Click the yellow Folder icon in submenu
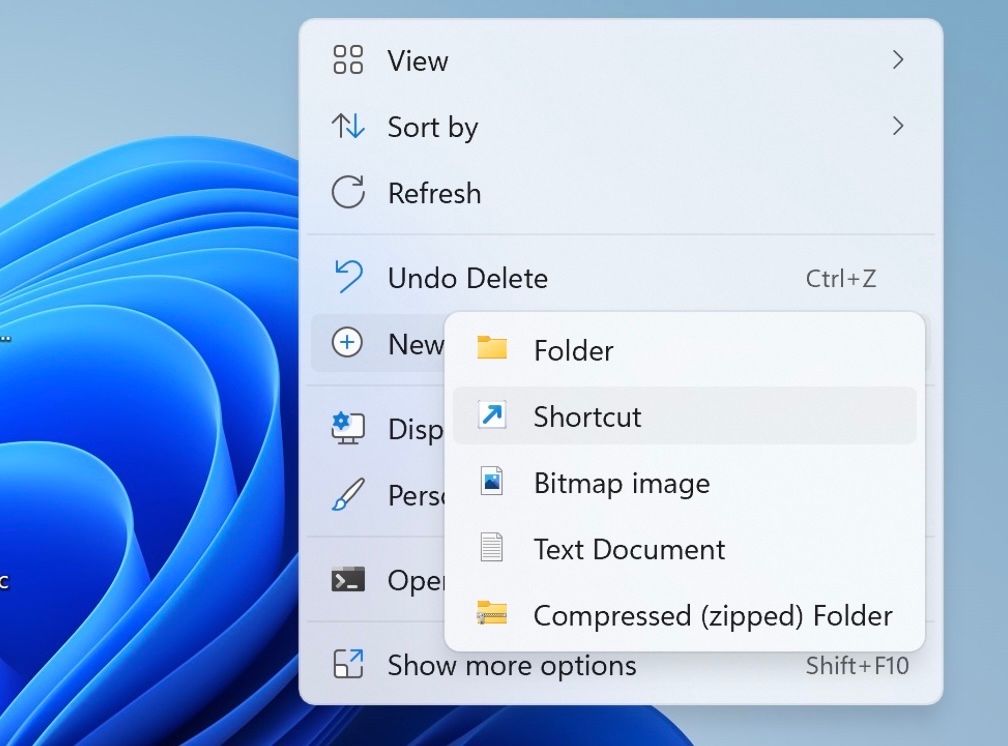This screenshot has height=746, width=1008. 492,348
